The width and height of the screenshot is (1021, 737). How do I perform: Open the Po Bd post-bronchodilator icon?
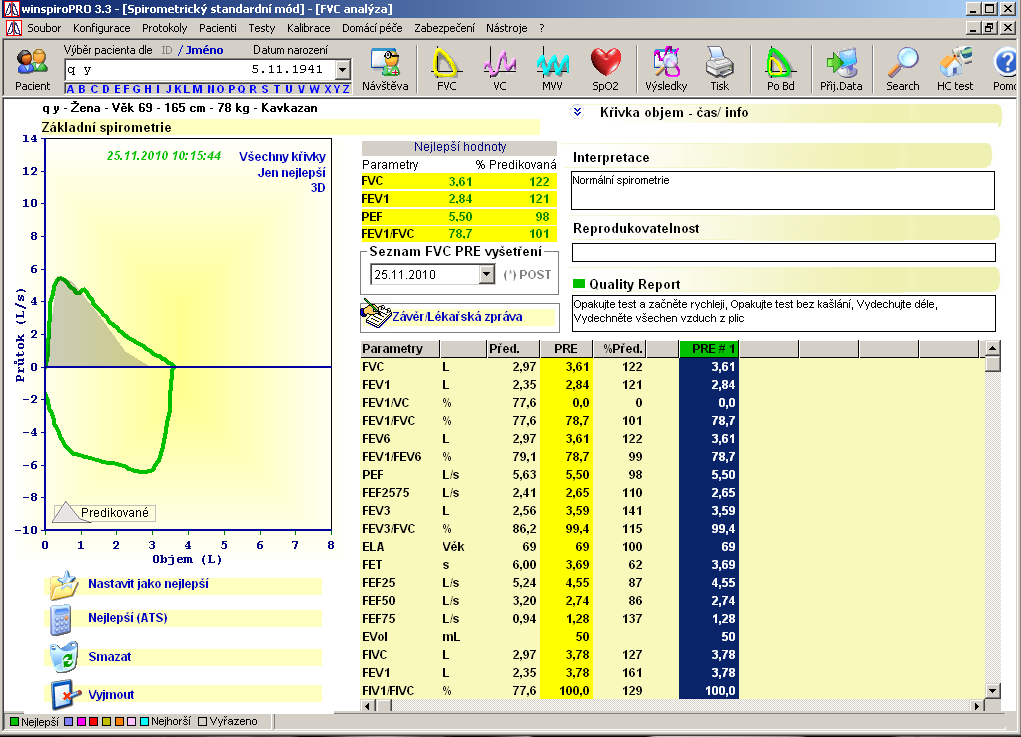[x=780, y=63]
